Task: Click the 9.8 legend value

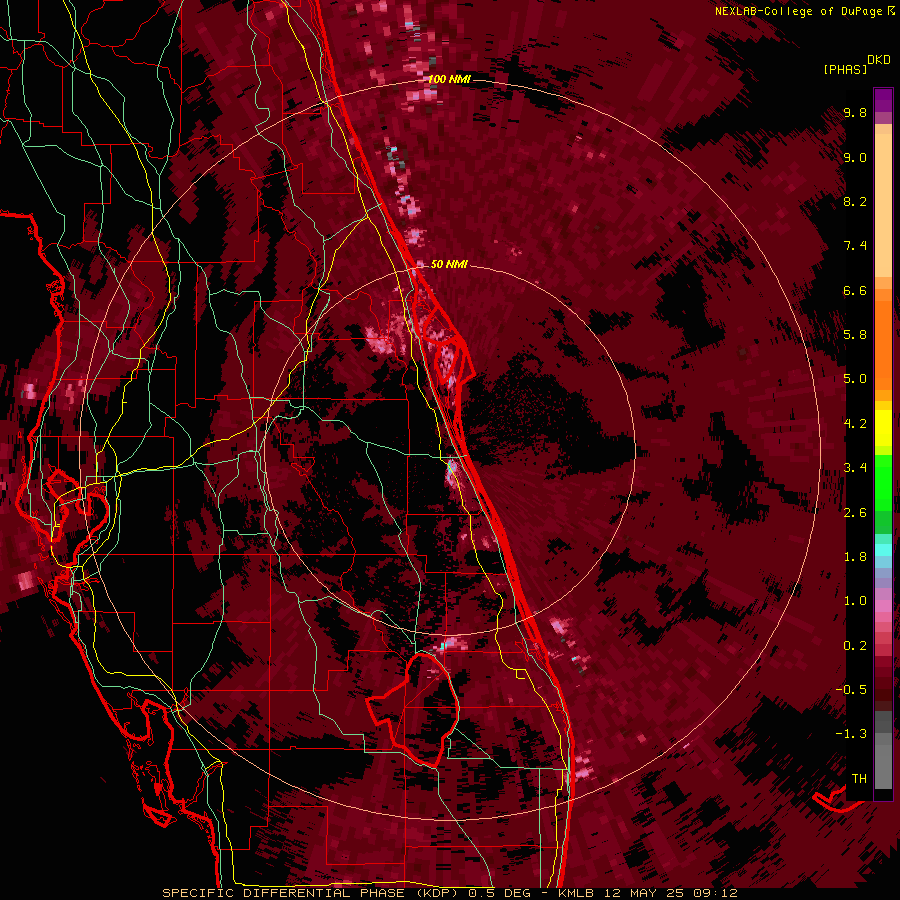Action: tap(855, 112)
